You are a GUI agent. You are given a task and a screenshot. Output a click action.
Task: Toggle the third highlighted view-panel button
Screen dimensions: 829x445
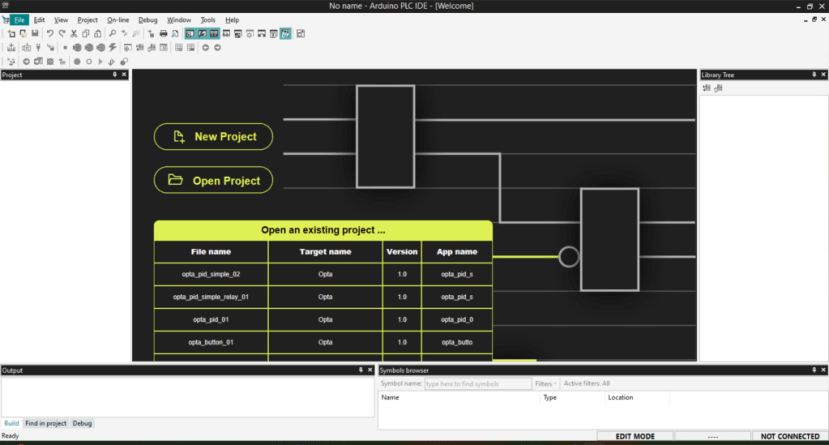tap(214, 34)
